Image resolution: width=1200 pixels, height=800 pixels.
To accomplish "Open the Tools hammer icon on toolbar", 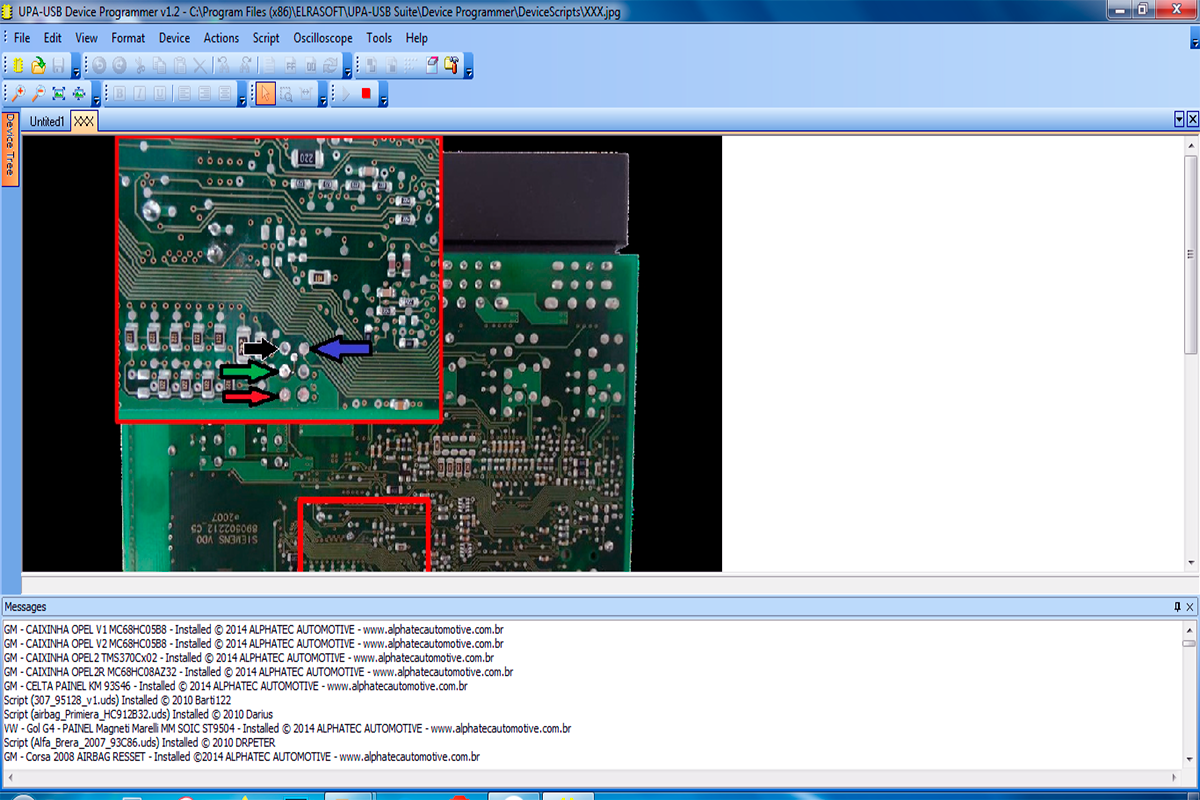I will [x=452, y=66].
